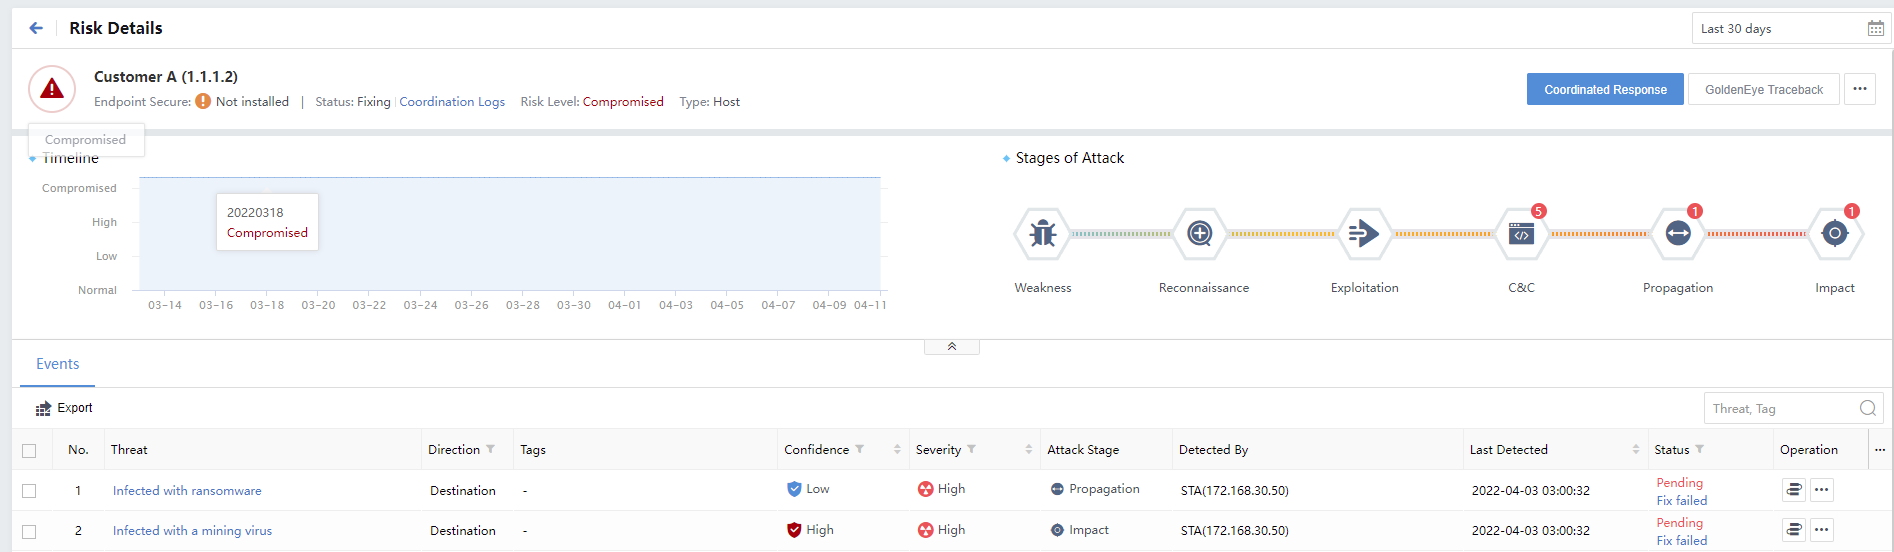The image size is (1894, 552).
Task: Switch to the Events tab
Action: (57, 364)
